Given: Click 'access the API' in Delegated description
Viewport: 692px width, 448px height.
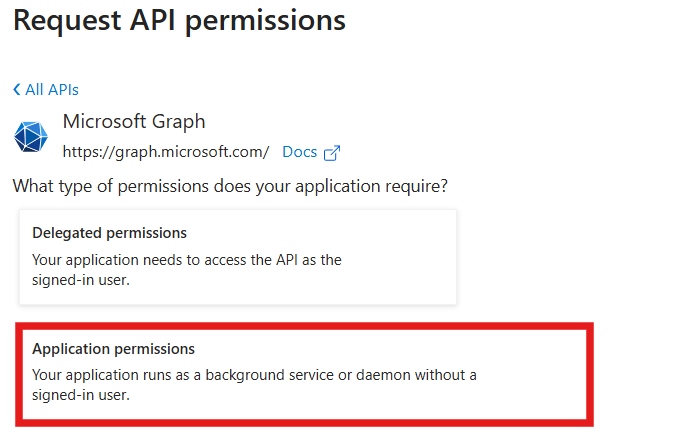Looking at the screenshot, I should [x=251, y=260].
